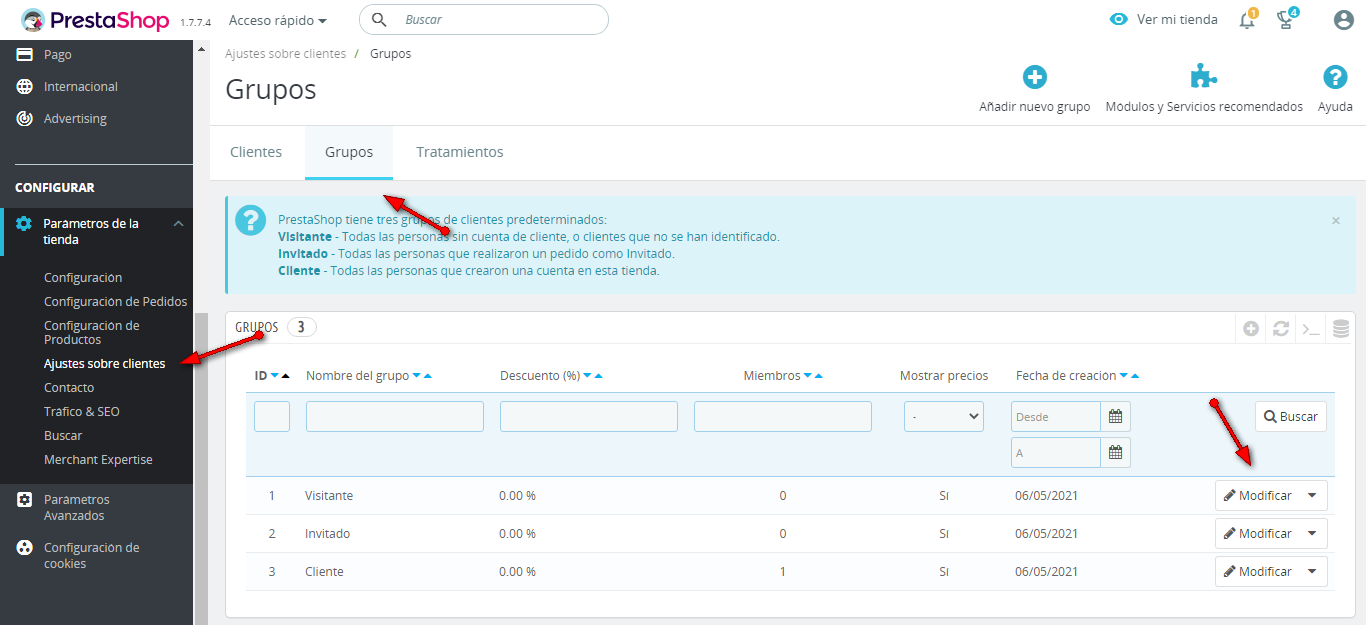Select the Grupos tab

349,152
